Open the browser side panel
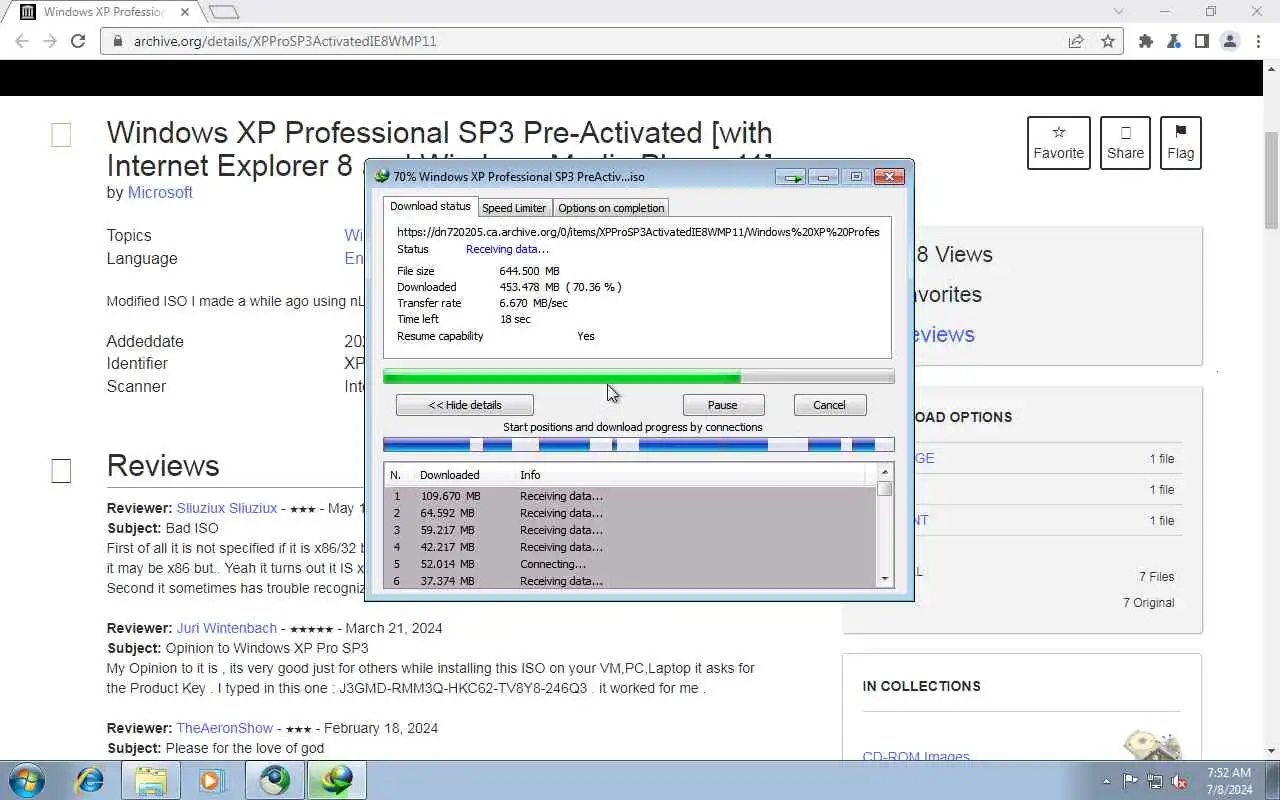Image resolution: width=1280 pixels, height=800 pixels. pos(1202,41)
